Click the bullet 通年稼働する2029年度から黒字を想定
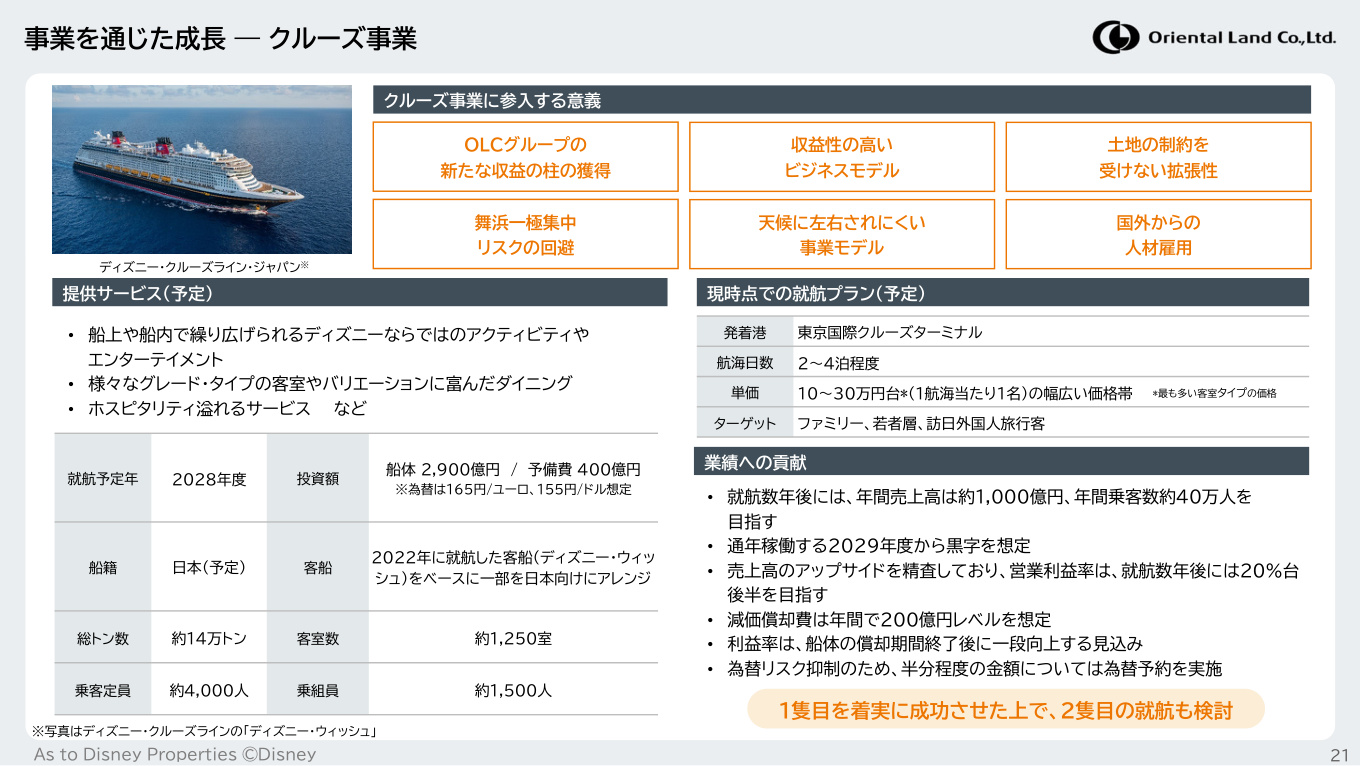 click(x=869, y=546)
